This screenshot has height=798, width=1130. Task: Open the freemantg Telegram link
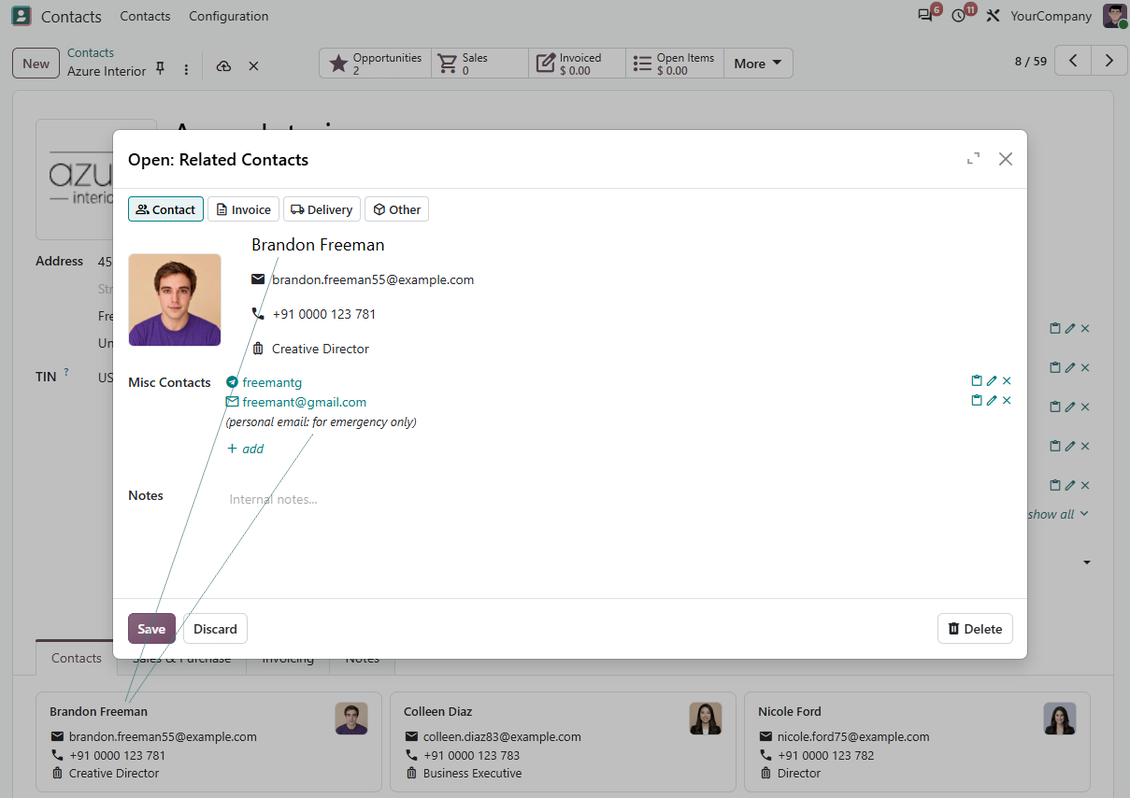pyautogui.click(x=272, y=382)
